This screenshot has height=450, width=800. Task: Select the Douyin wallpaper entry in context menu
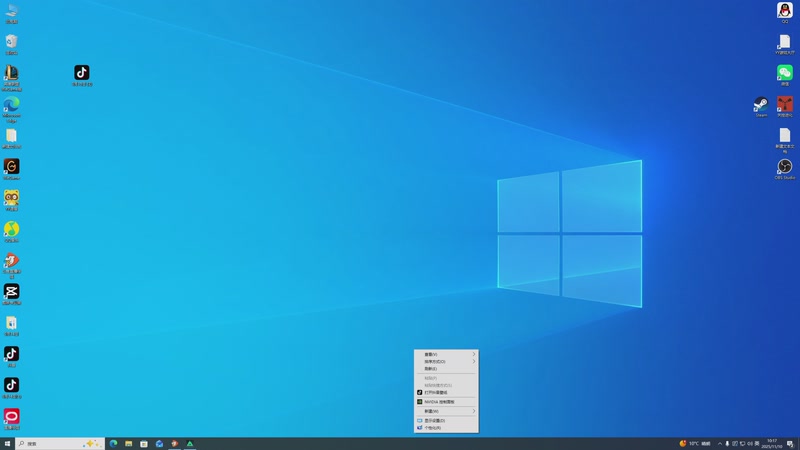click(x=446, y=392)
